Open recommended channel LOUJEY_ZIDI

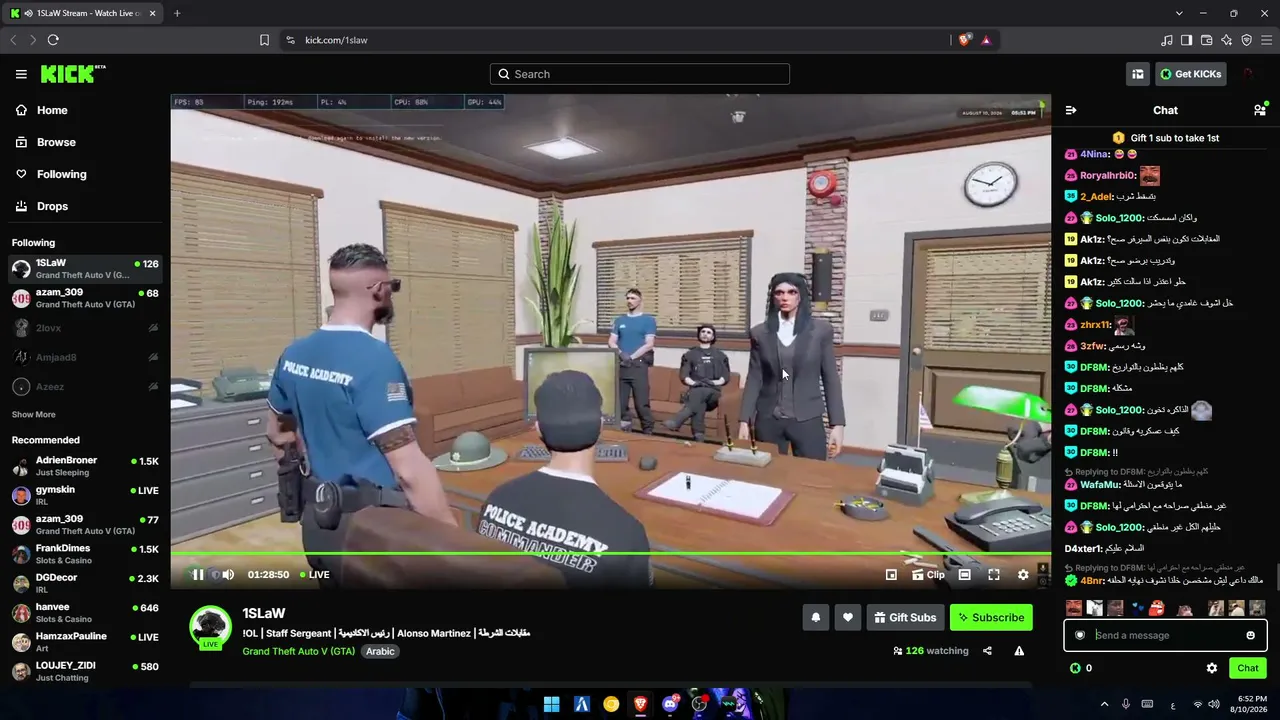click(85, 671)
